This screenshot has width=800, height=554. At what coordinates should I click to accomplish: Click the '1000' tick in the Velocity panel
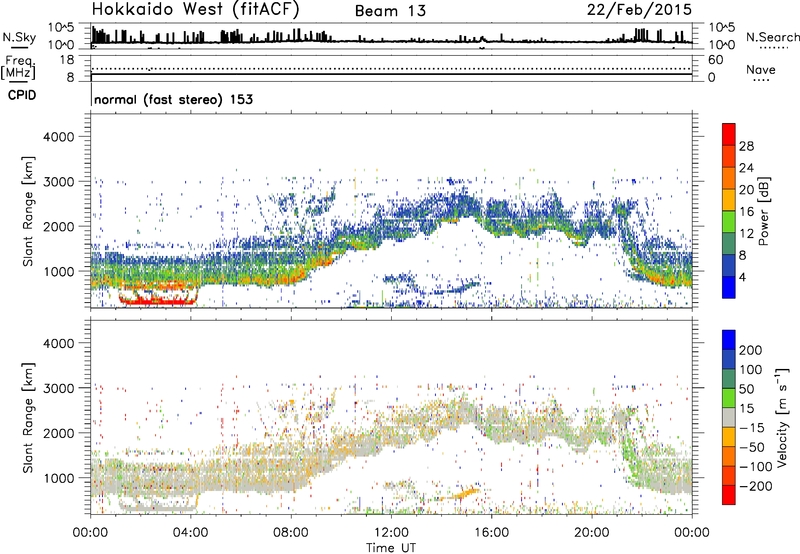pos(58,478)
